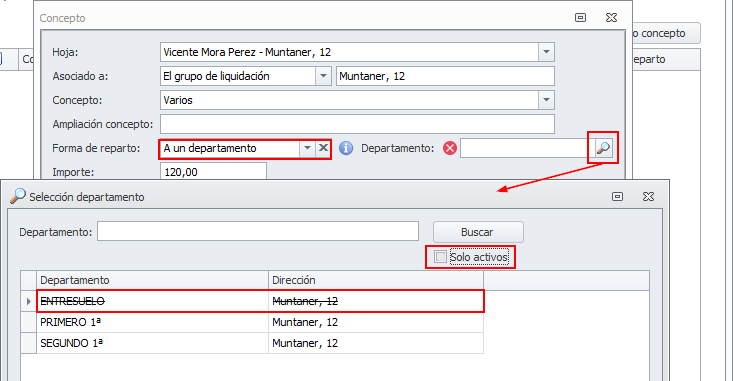Sort by the Departamento column header

click(x=152, y=280)
